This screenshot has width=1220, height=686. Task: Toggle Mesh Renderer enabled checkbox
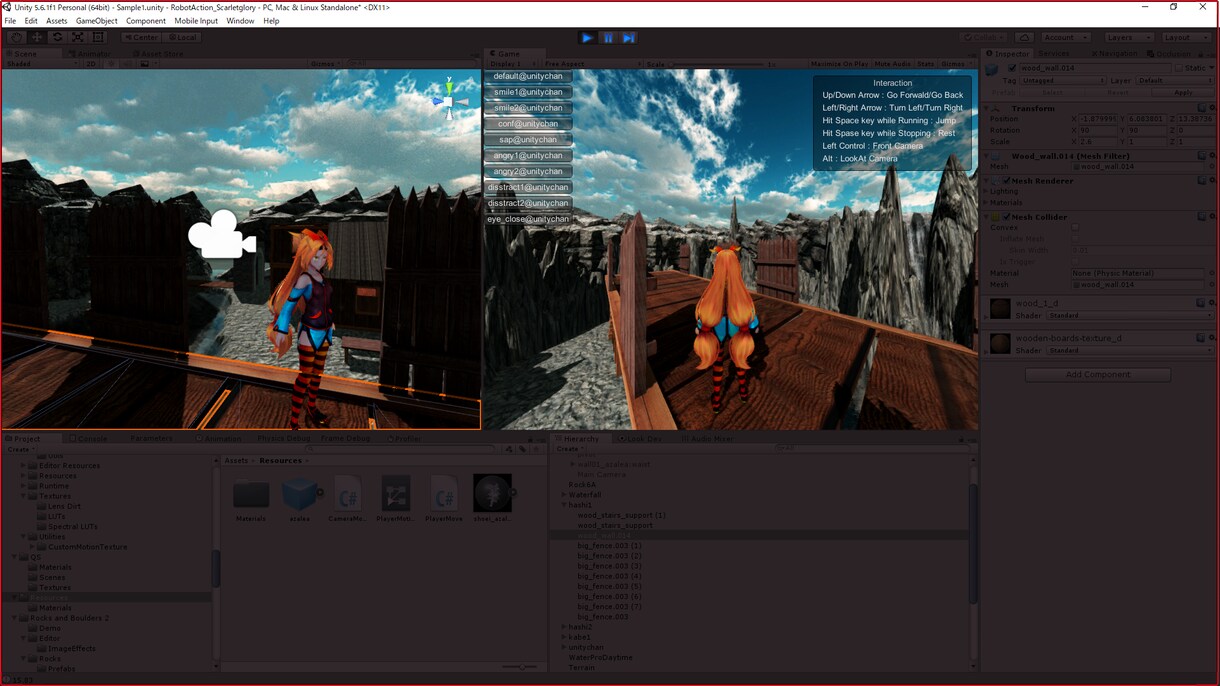click(x=1007, y=181)
